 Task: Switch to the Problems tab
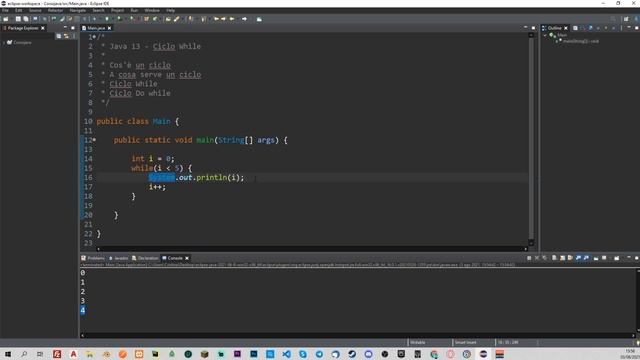tap(93, 258)
